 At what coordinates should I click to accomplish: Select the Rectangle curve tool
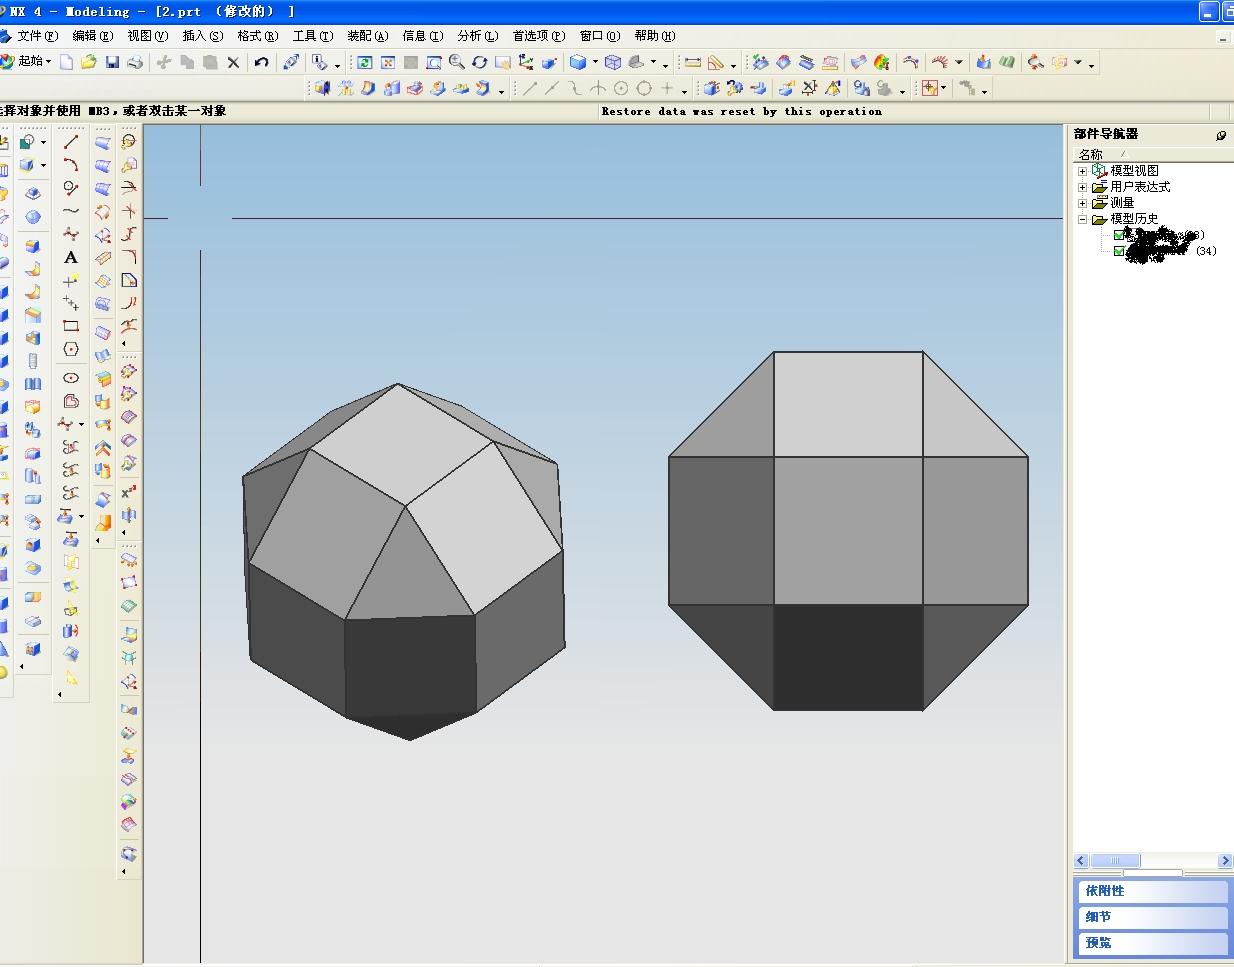[71, 326]
